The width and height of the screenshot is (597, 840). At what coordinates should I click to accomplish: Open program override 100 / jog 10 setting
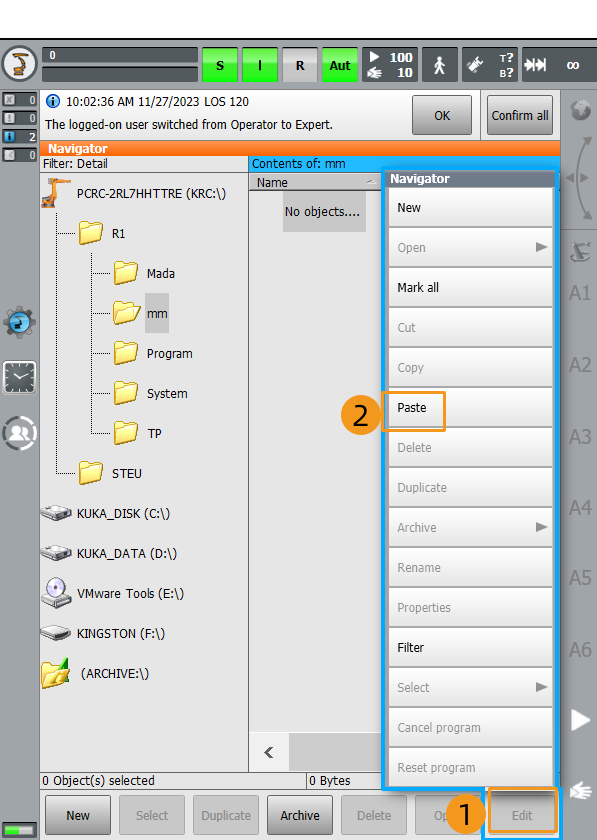click(x=390, y=65)
